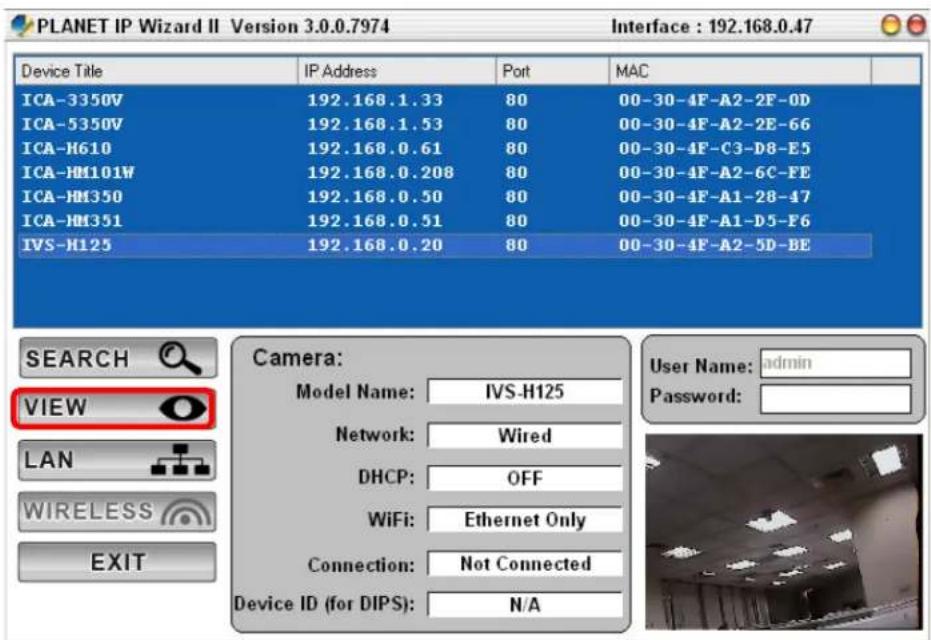The width and height of the screenshot is (931, 640).
Task: Open LAN settings button
Action: click(117, 460)
